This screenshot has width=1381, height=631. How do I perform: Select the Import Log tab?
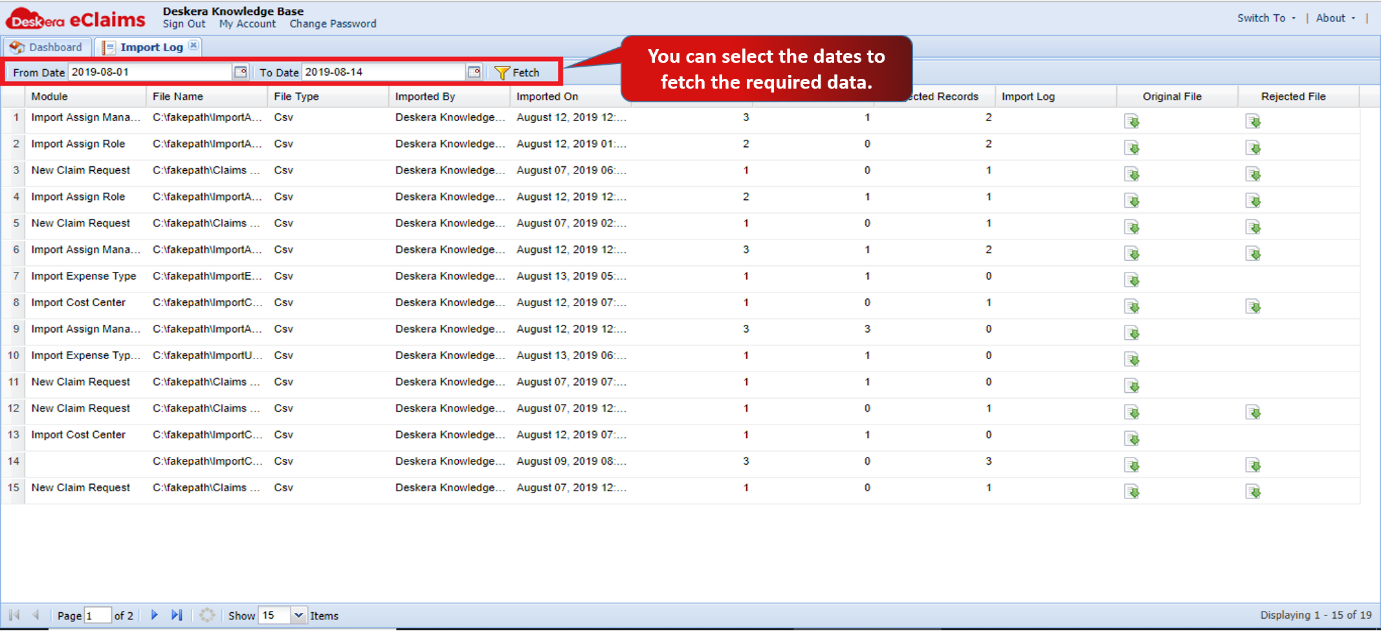(149, 47)
